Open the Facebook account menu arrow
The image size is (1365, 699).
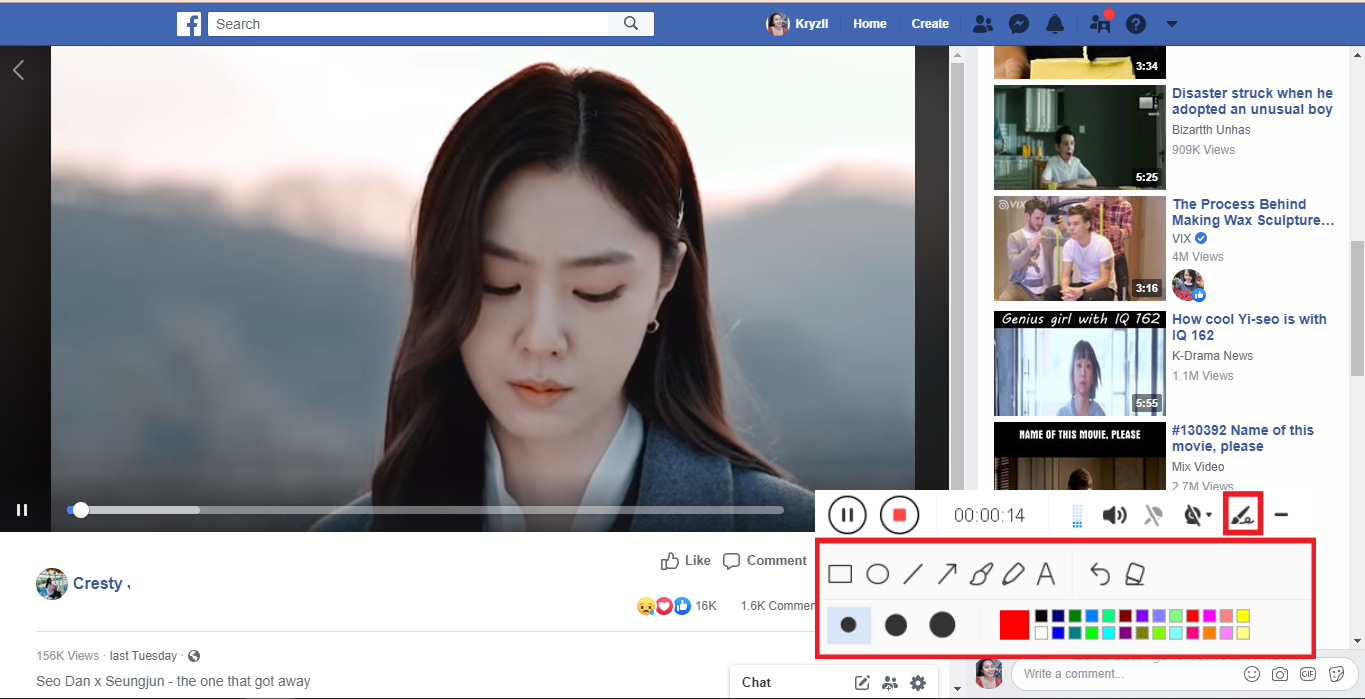1171,23
